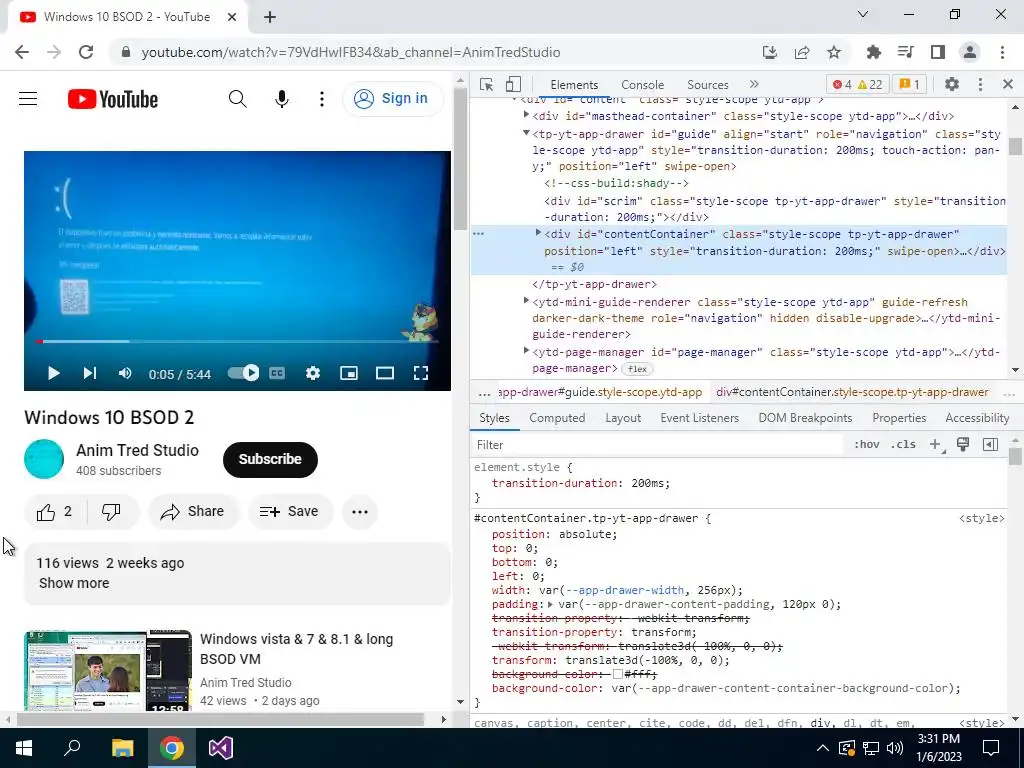Image resolution: width=1024 pixels, height=768 pixels.
Task: Expand the contentContainer div node
Action: tap(538, 232)
